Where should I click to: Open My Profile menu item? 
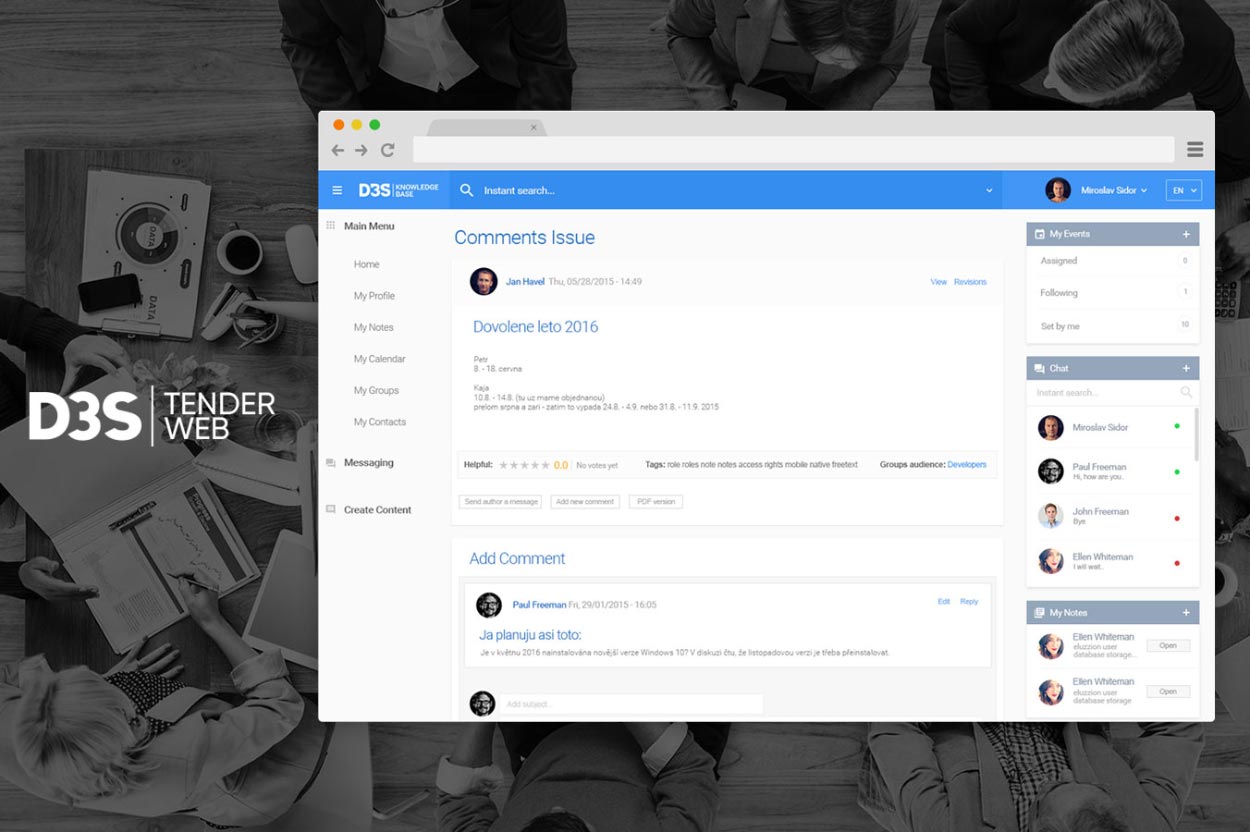tap(374, 296)
